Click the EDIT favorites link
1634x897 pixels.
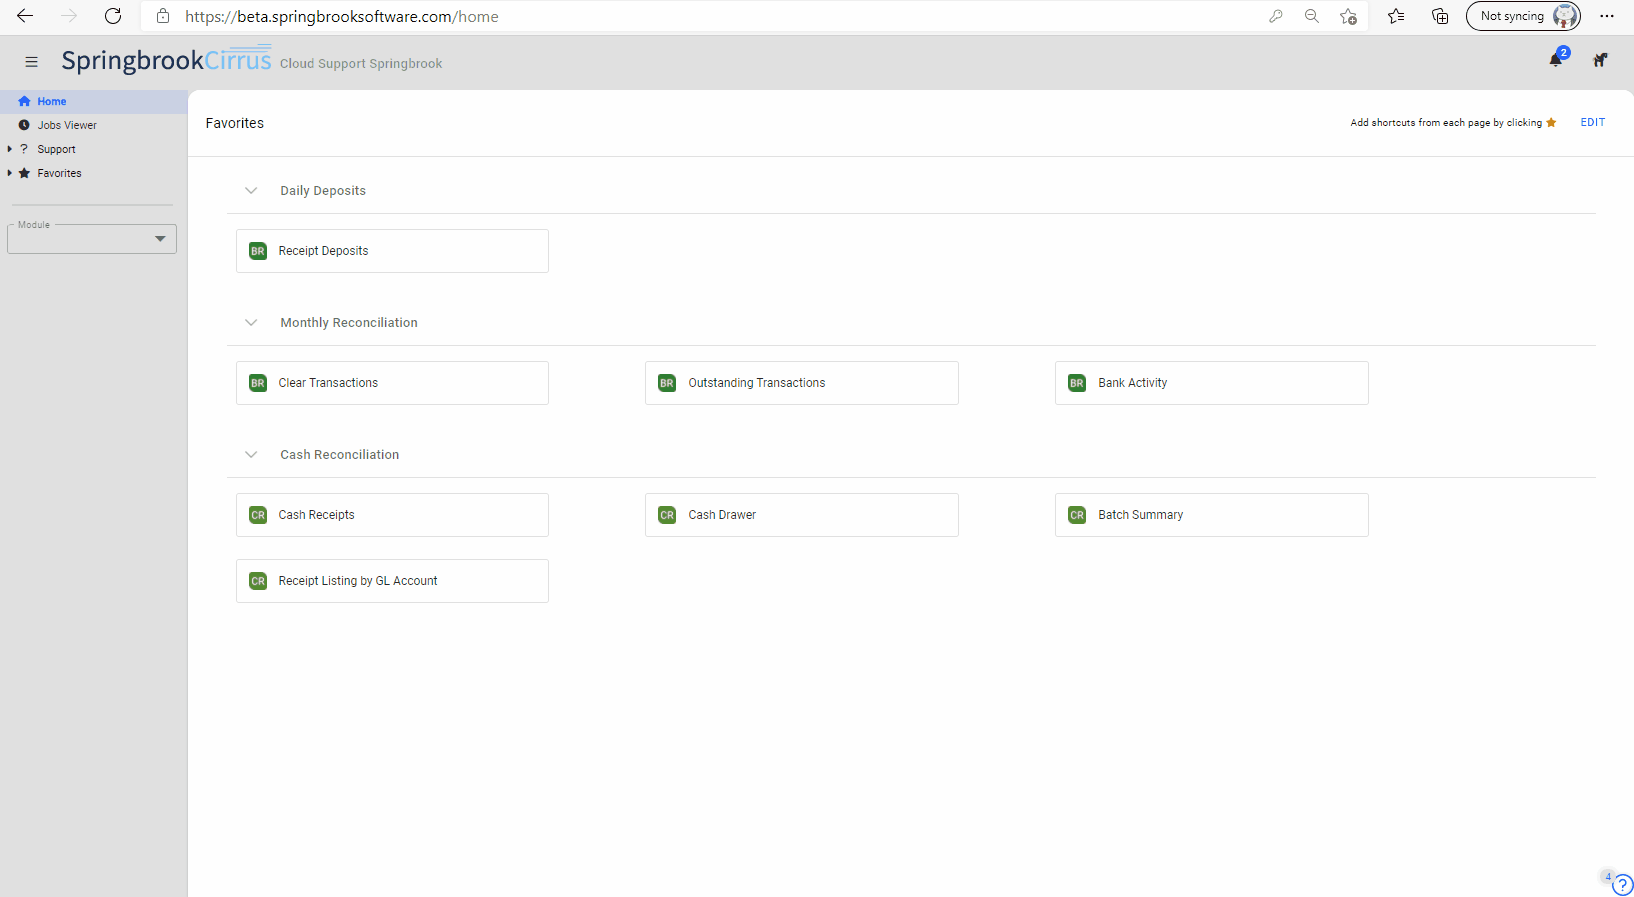pyautogui.click(x=1592, y=122)
